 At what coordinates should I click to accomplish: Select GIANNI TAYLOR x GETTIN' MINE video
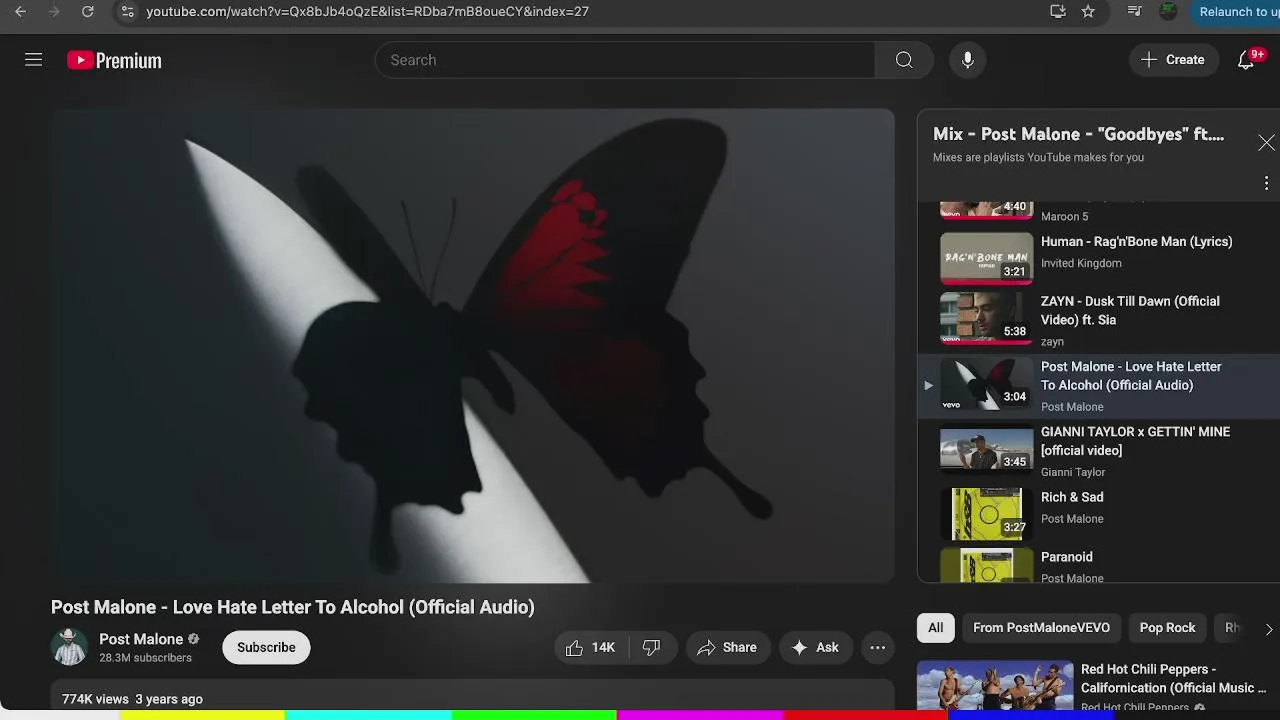tap(1098, 450)
